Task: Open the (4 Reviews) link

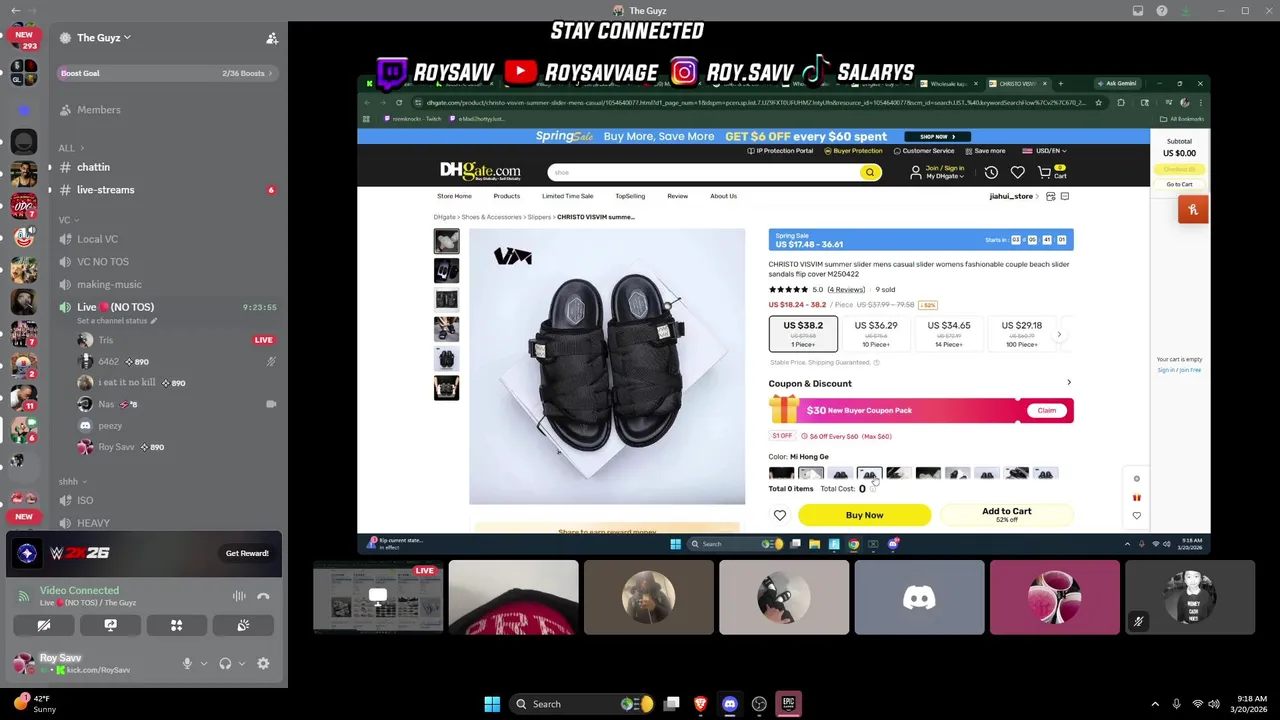Action: pyautogui.click(x=846, y=290)
